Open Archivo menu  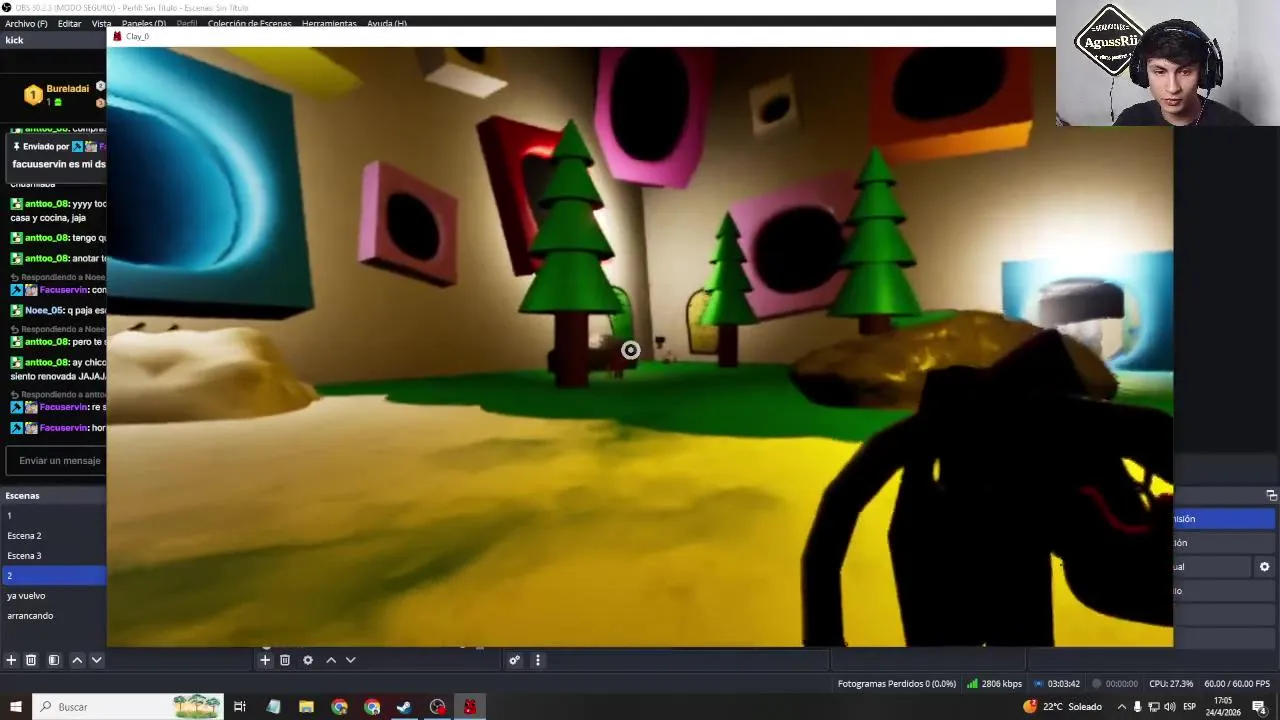[26, 23]
